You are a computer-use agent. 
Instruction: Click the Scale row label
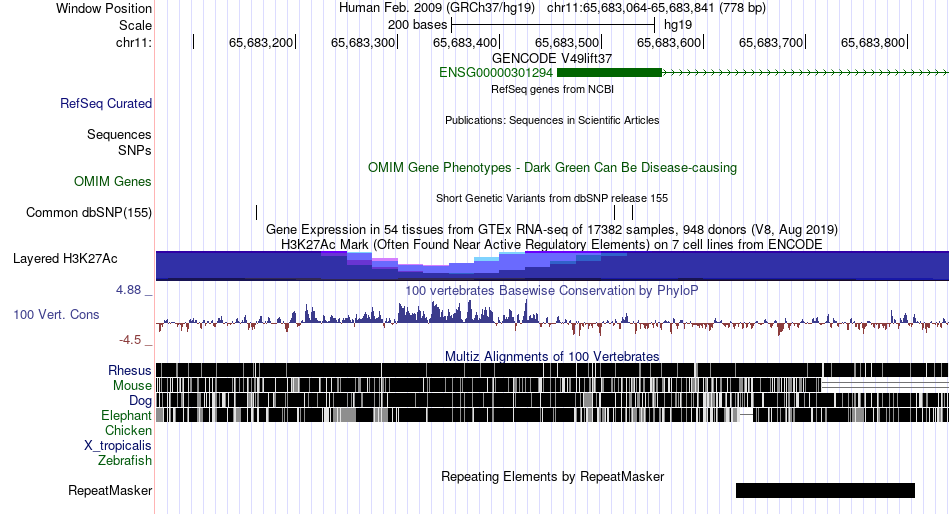click(136, 25)
